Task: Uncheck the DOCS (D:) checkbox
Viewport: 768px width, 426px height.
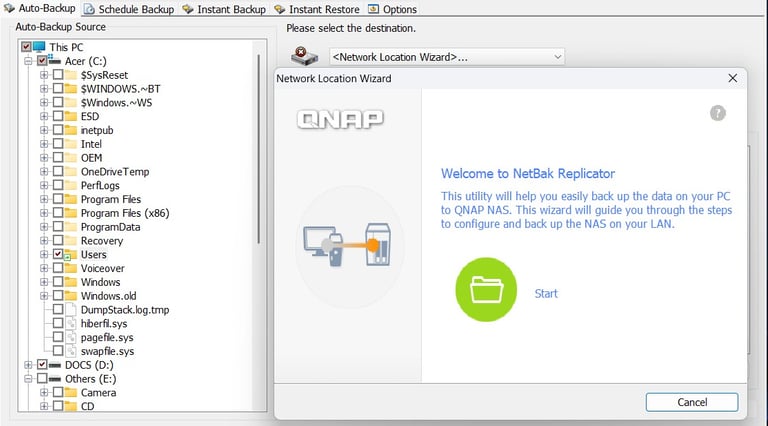Action: coord(42,365)
